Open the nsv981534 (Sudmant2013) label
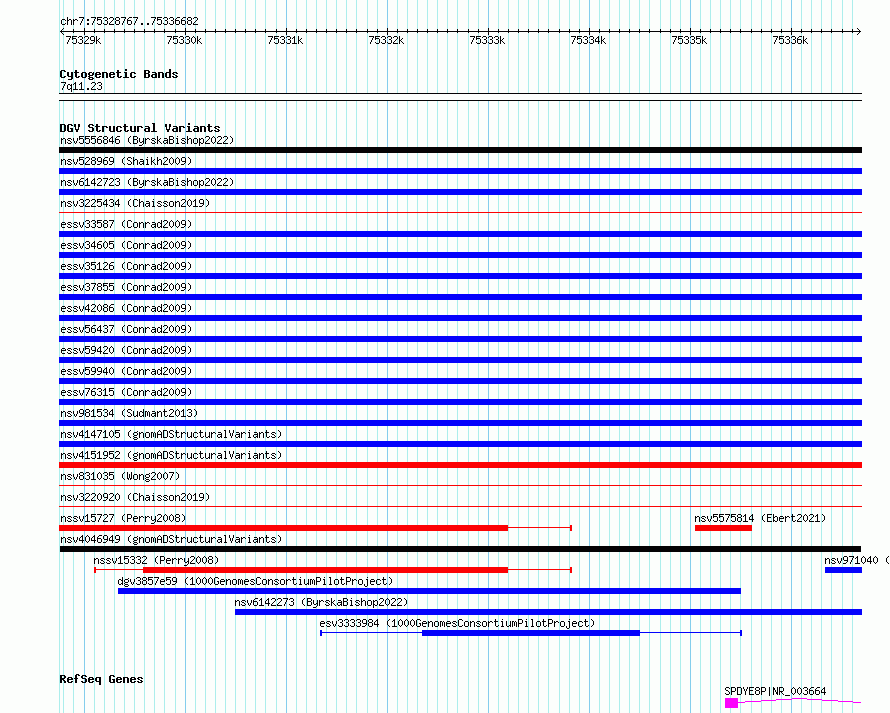Viewport: 890px width, 713px height. 129,413
